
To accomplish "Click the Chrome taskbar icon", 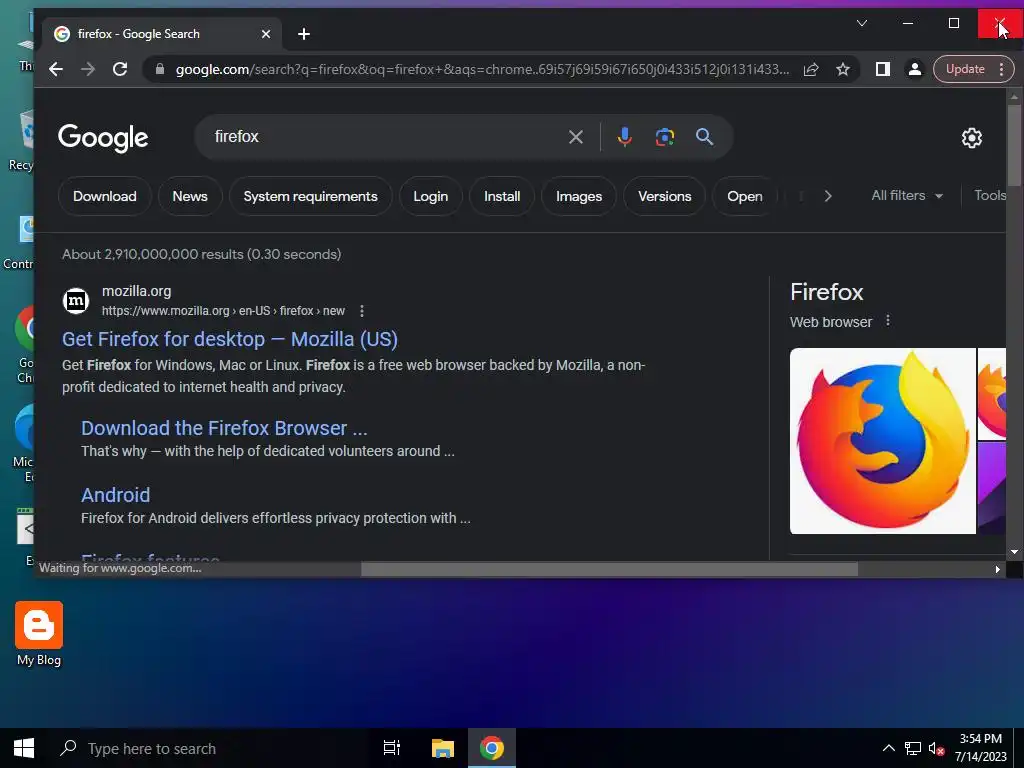I will click(492, 748).
